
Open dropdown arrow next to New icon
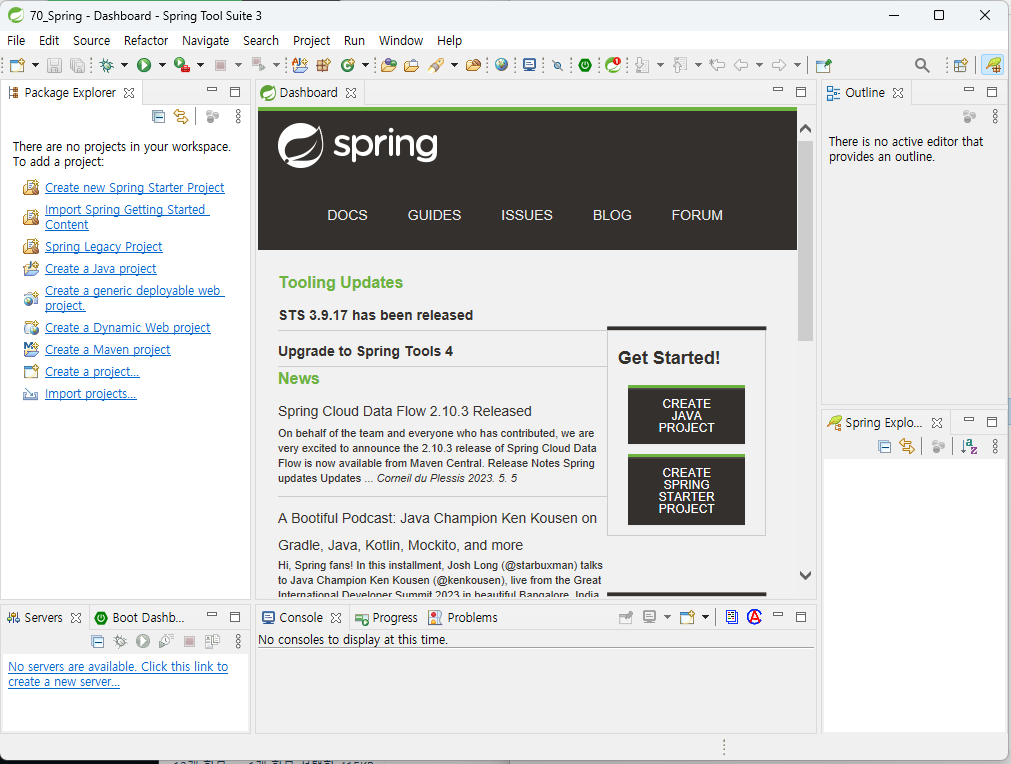pyautogui.click(x=35, y=65)
